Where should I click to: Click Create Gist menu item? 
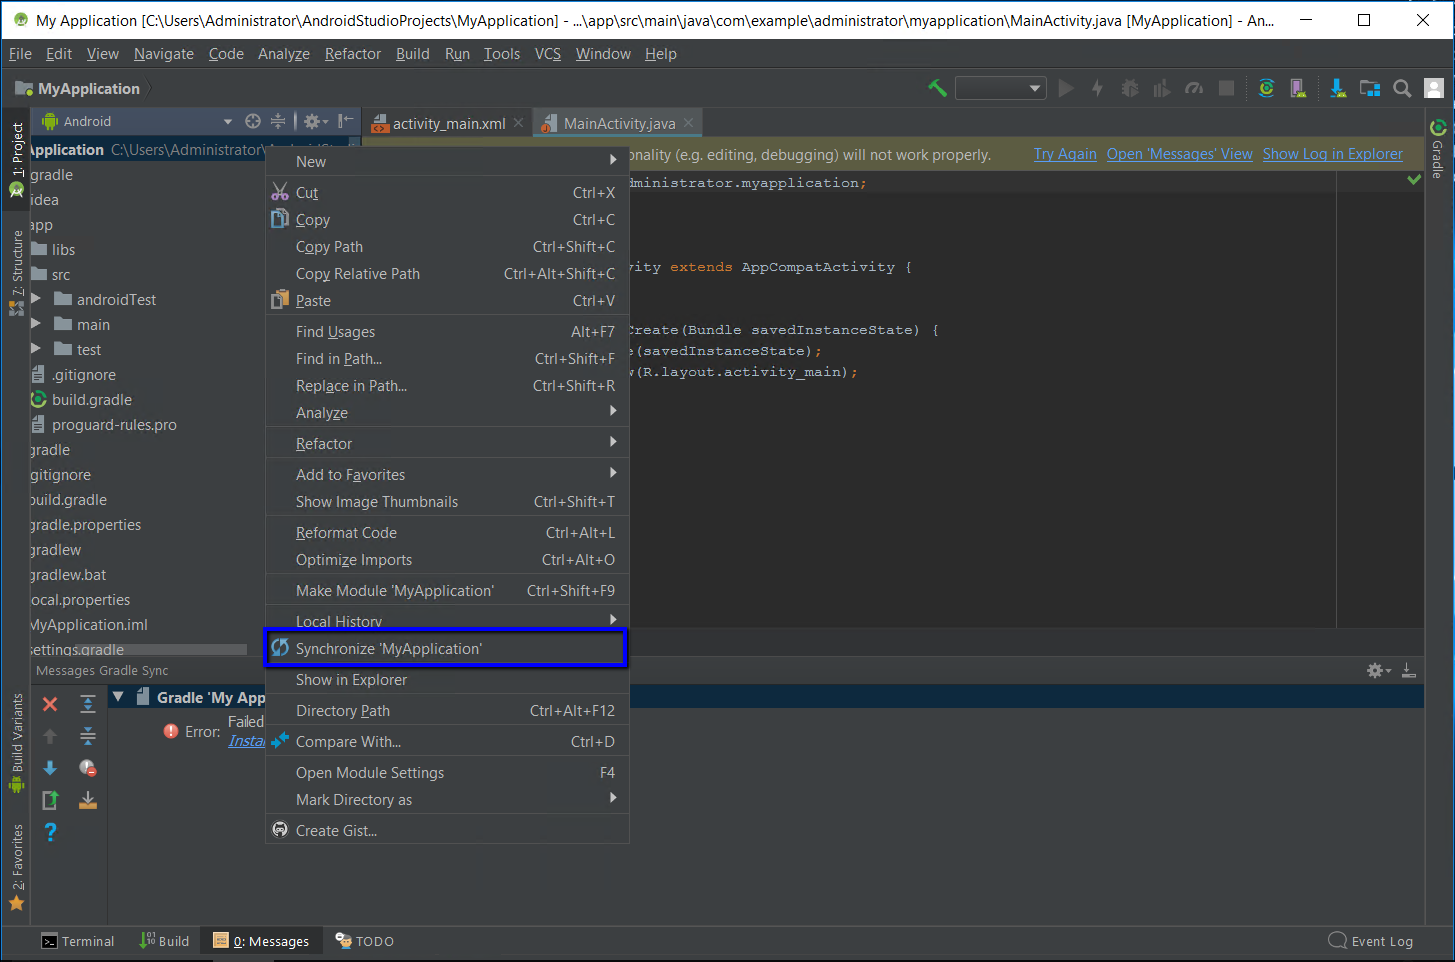tap(447, 830)
